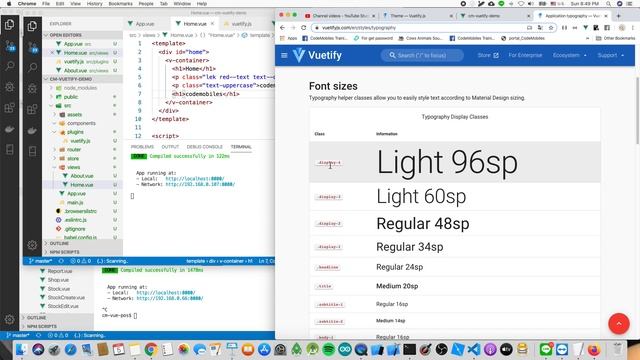Expand the public folder
Viewport: 640px width, 360px height.
coord(70,97)
